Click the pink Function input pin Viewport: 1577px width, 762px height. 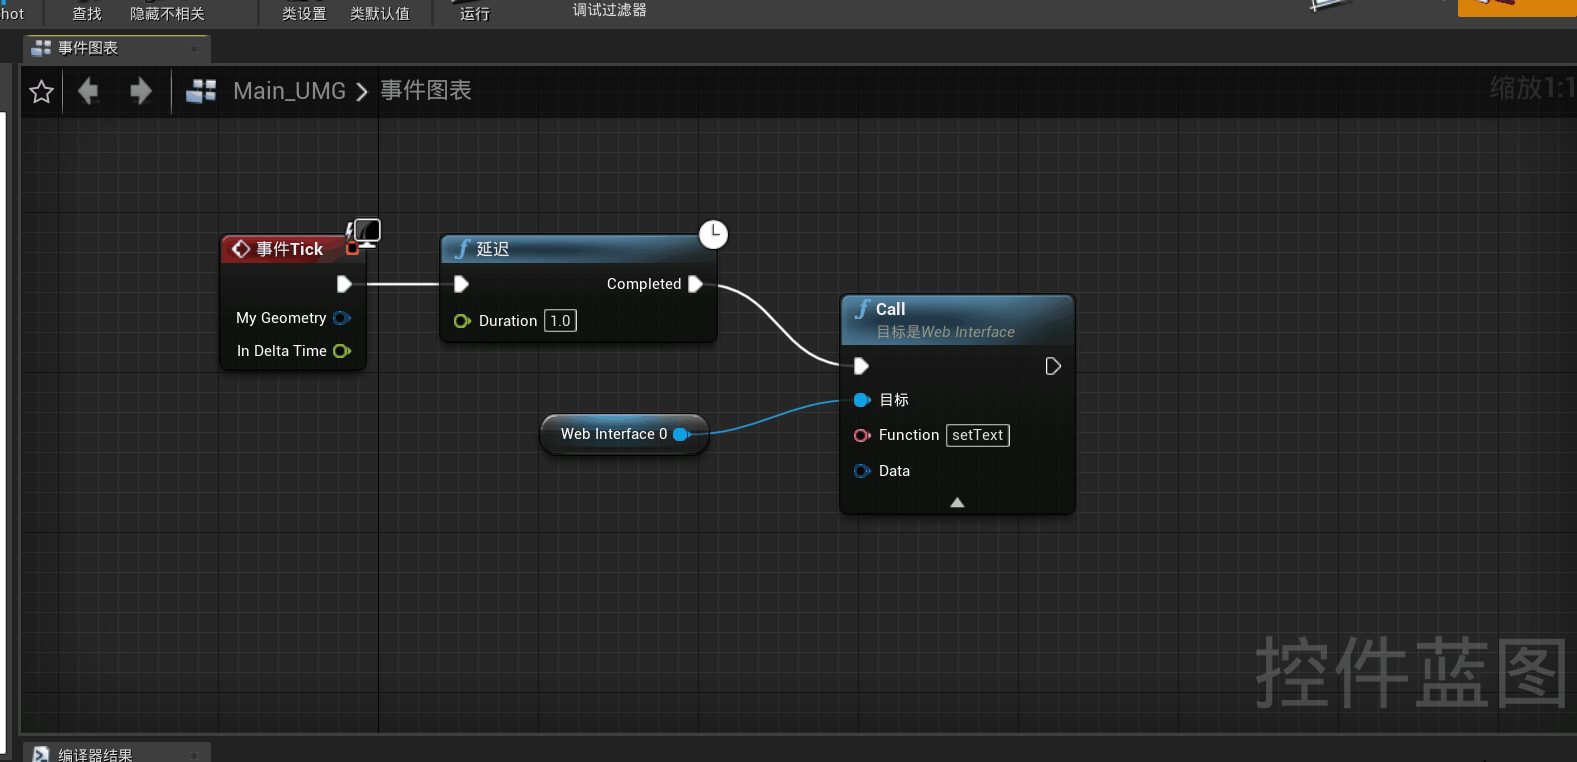[862, 435]
